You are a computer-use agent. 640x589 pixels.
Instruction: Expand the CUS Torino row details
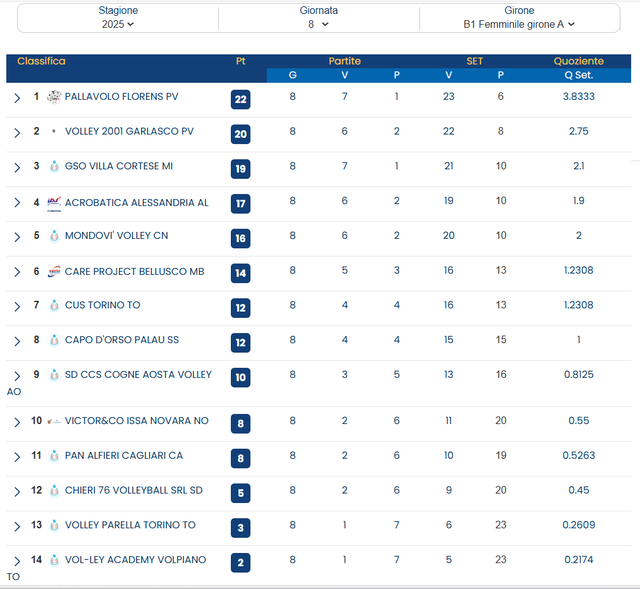[x=17, y=306]
